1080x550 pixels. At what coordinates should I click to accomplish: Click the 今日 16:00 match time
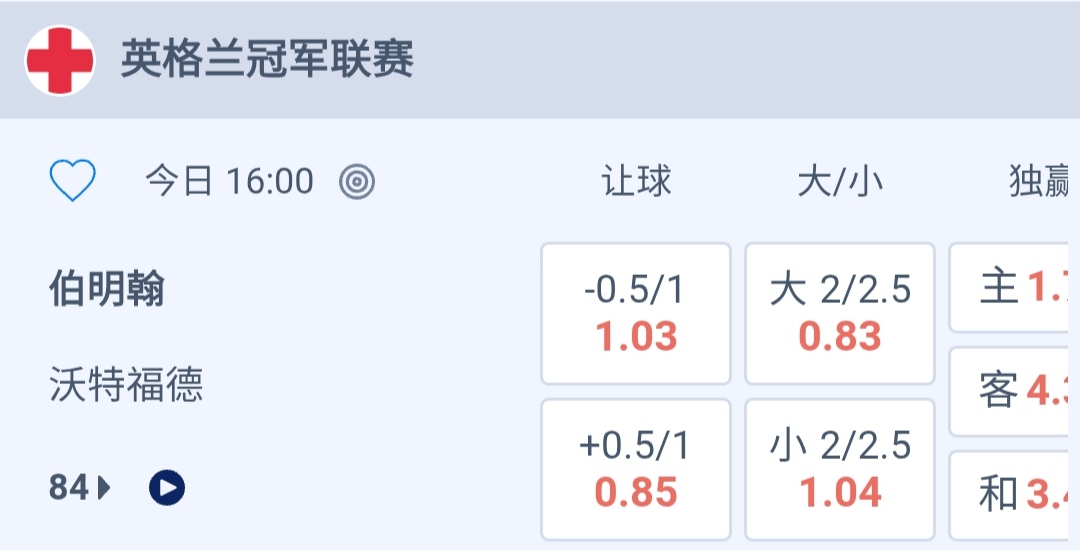click(x=229, y=182)
